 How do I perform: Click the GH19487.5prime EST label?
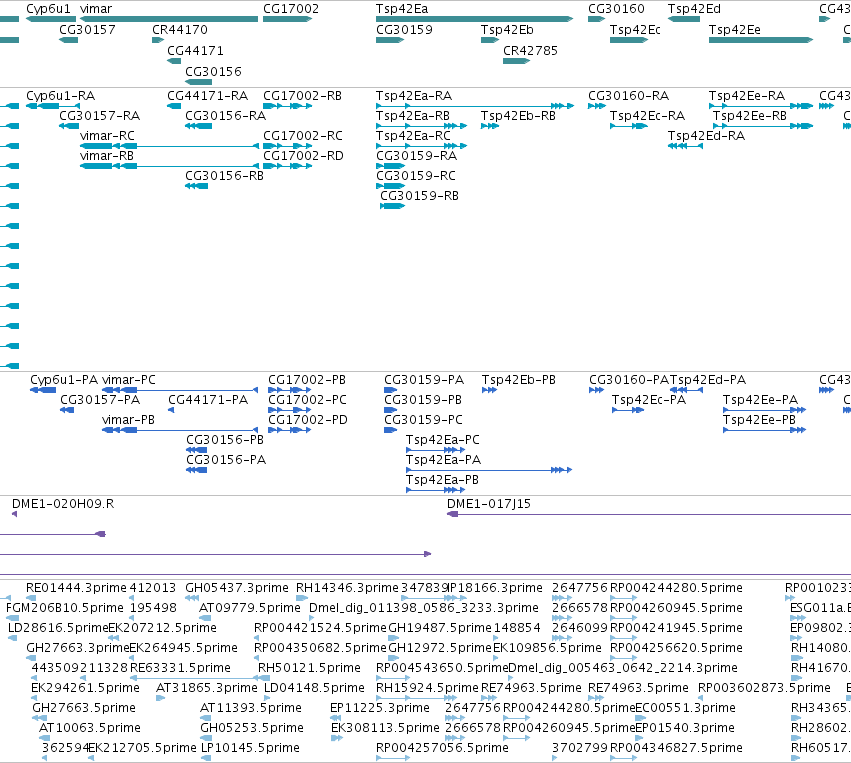pos(440,628)
